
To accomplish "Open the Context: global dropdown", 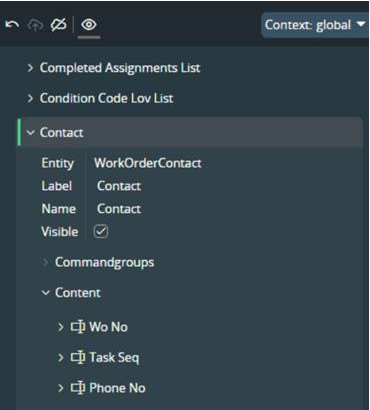I will click(315, 25).
